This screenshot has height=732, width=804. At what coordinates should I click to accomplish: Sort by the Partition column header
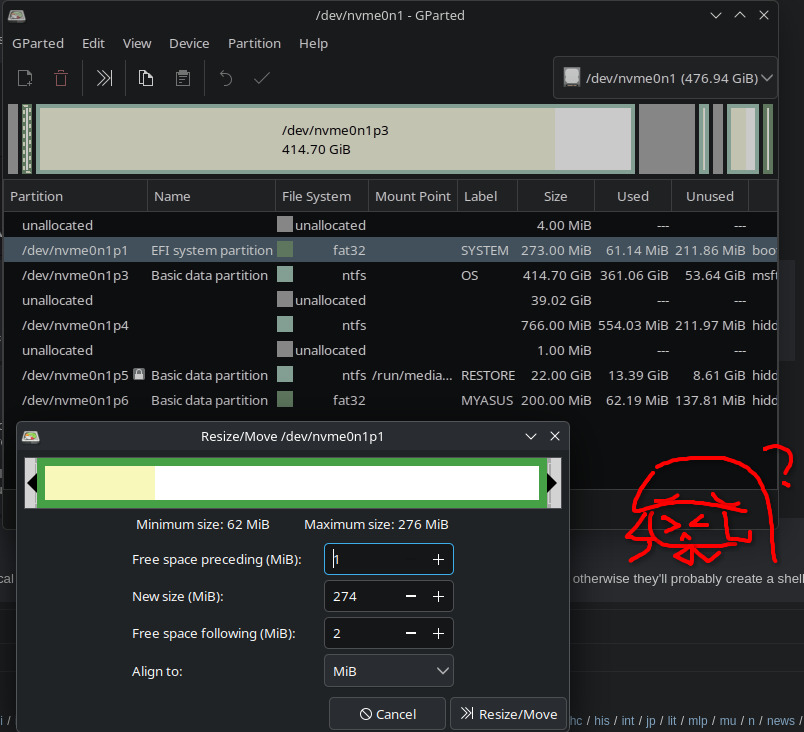(75, 196)
